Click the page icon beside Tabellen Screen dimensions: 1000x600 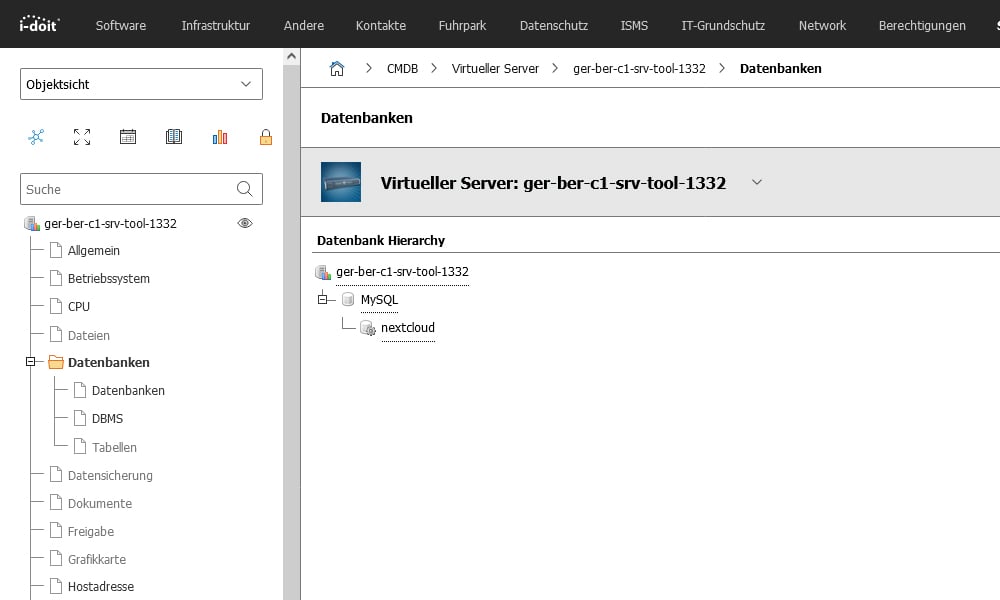coord(80,446)
